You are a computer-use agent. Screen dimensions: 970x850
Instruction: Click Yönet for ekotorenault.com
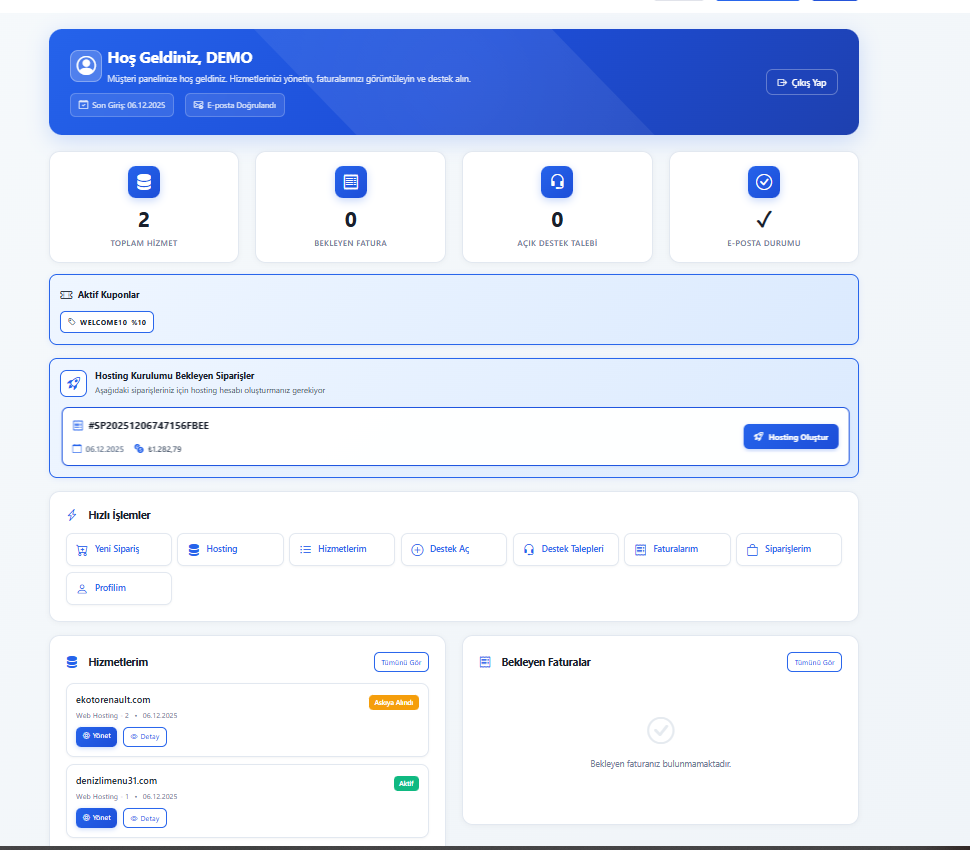pyautogui.click(x=97, y=736)
